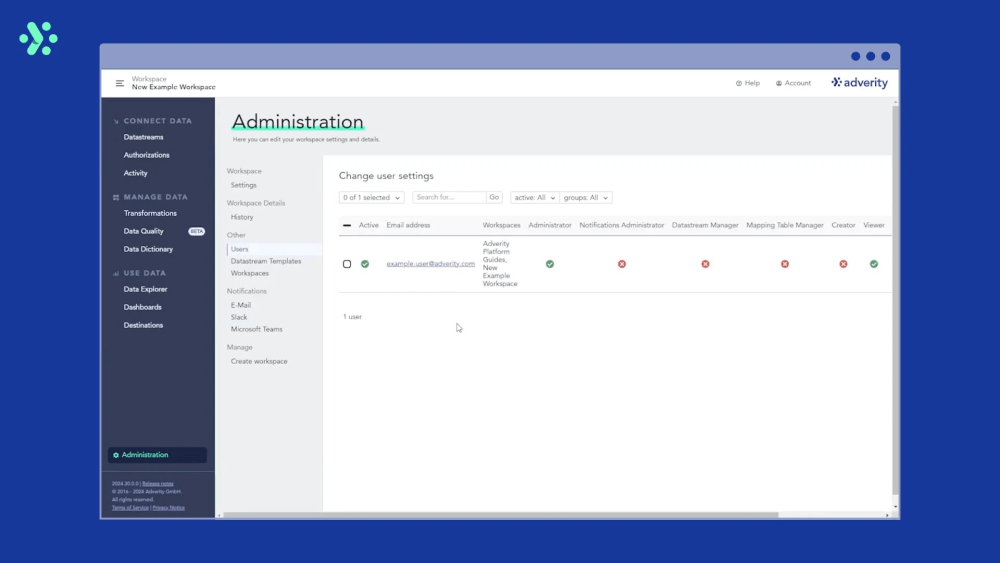Toggle the Mapping Table Manager red cross
The image size is (1000, 563).
pyautogui.click(x=785, y=264)
